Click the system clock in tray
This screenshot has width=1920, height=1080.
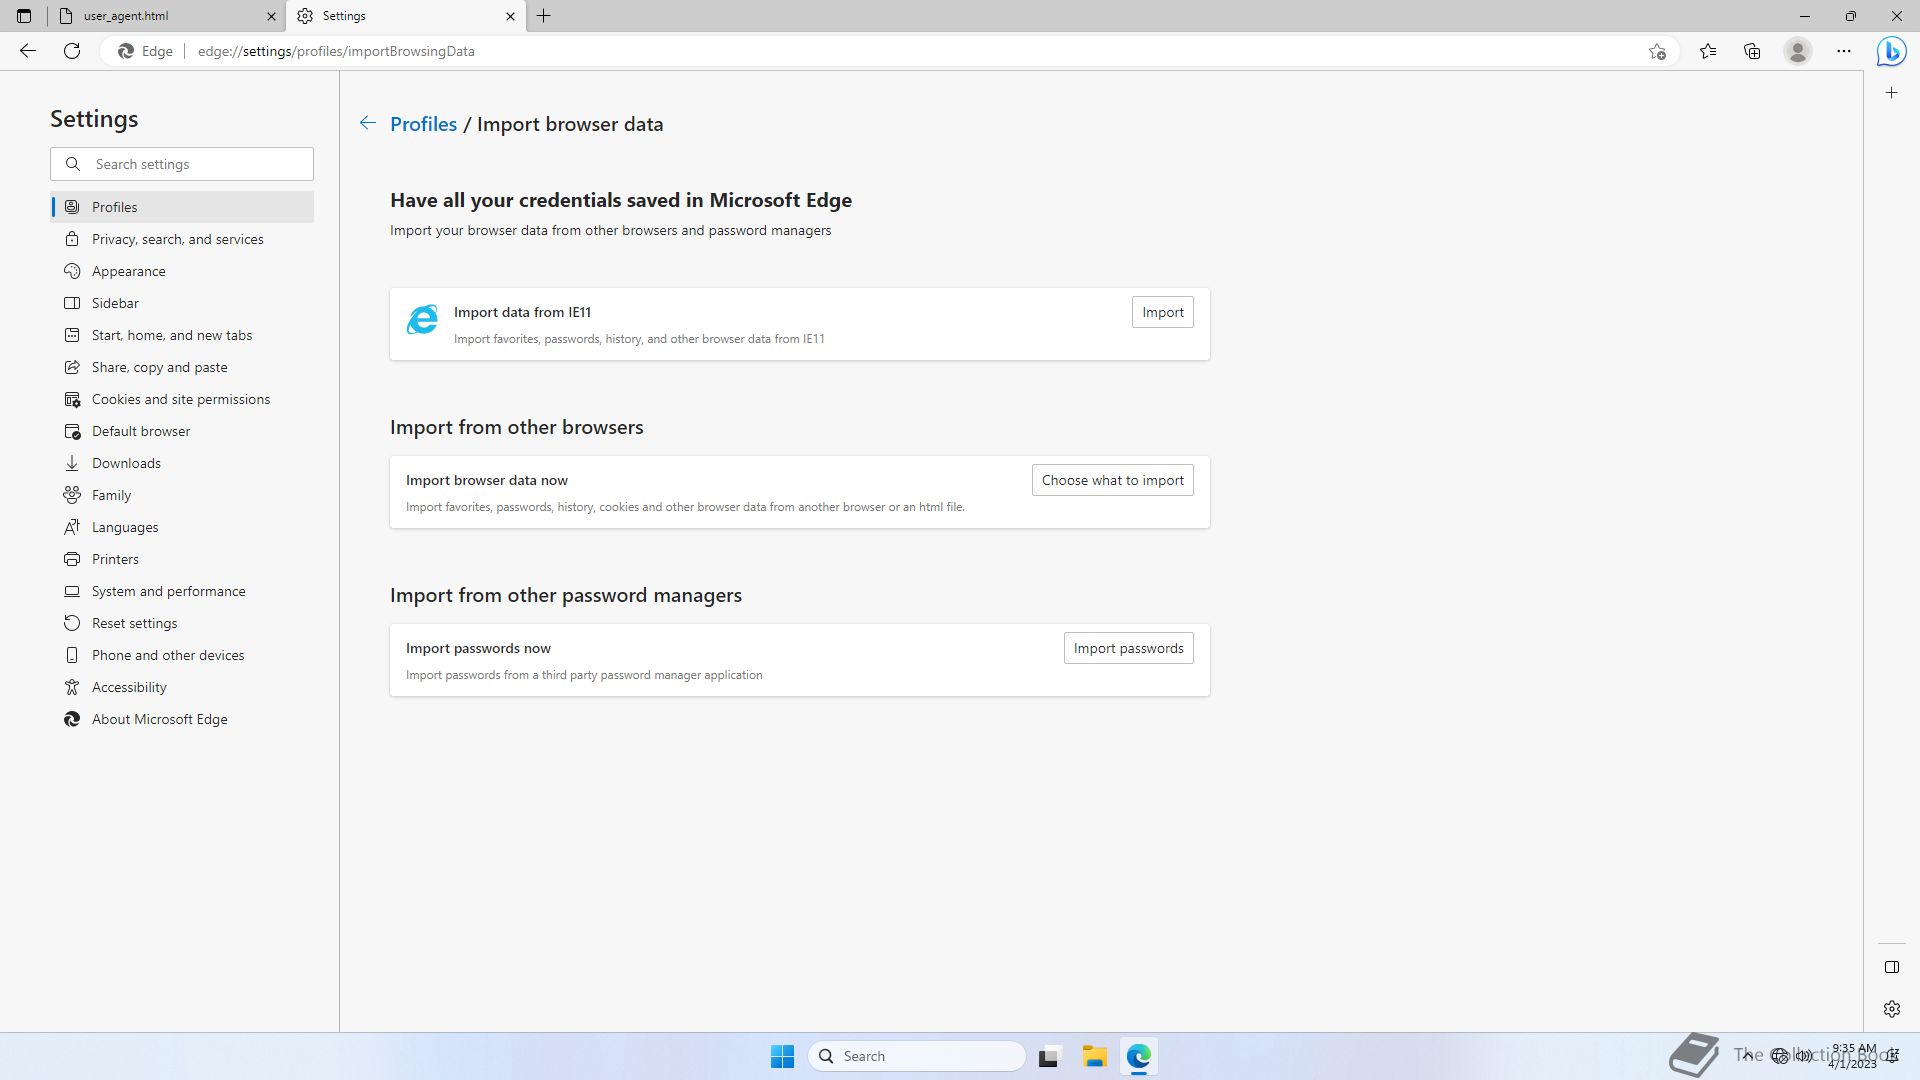point(1853,1056)
